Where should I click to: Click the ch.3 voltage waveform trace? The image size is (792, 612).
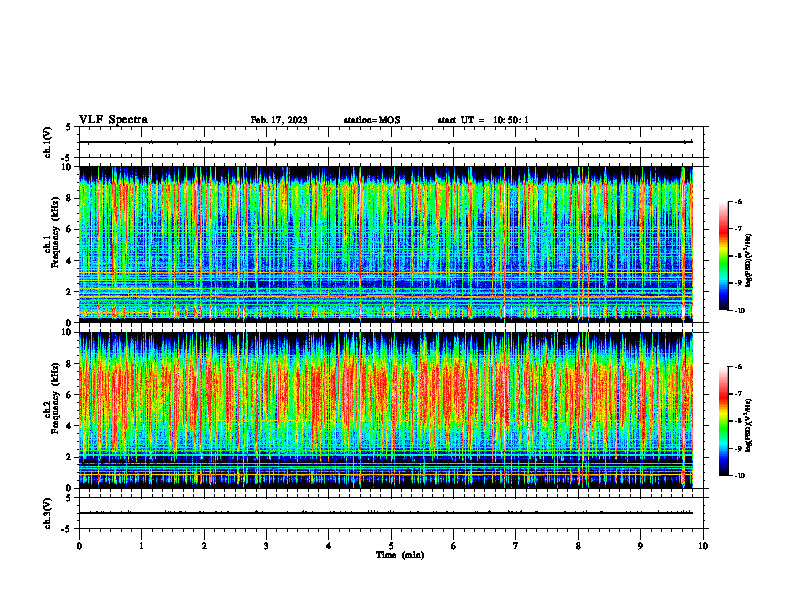tap(386, 513)
